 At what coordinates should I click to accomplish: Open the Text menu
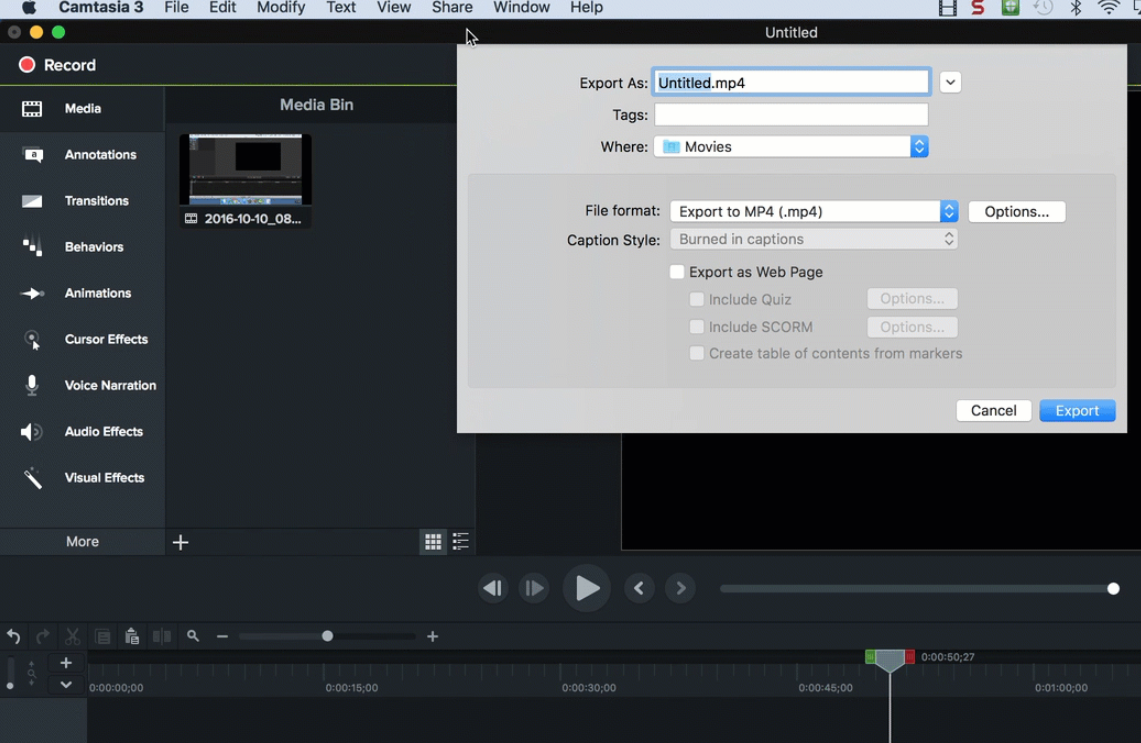[341, 8]
